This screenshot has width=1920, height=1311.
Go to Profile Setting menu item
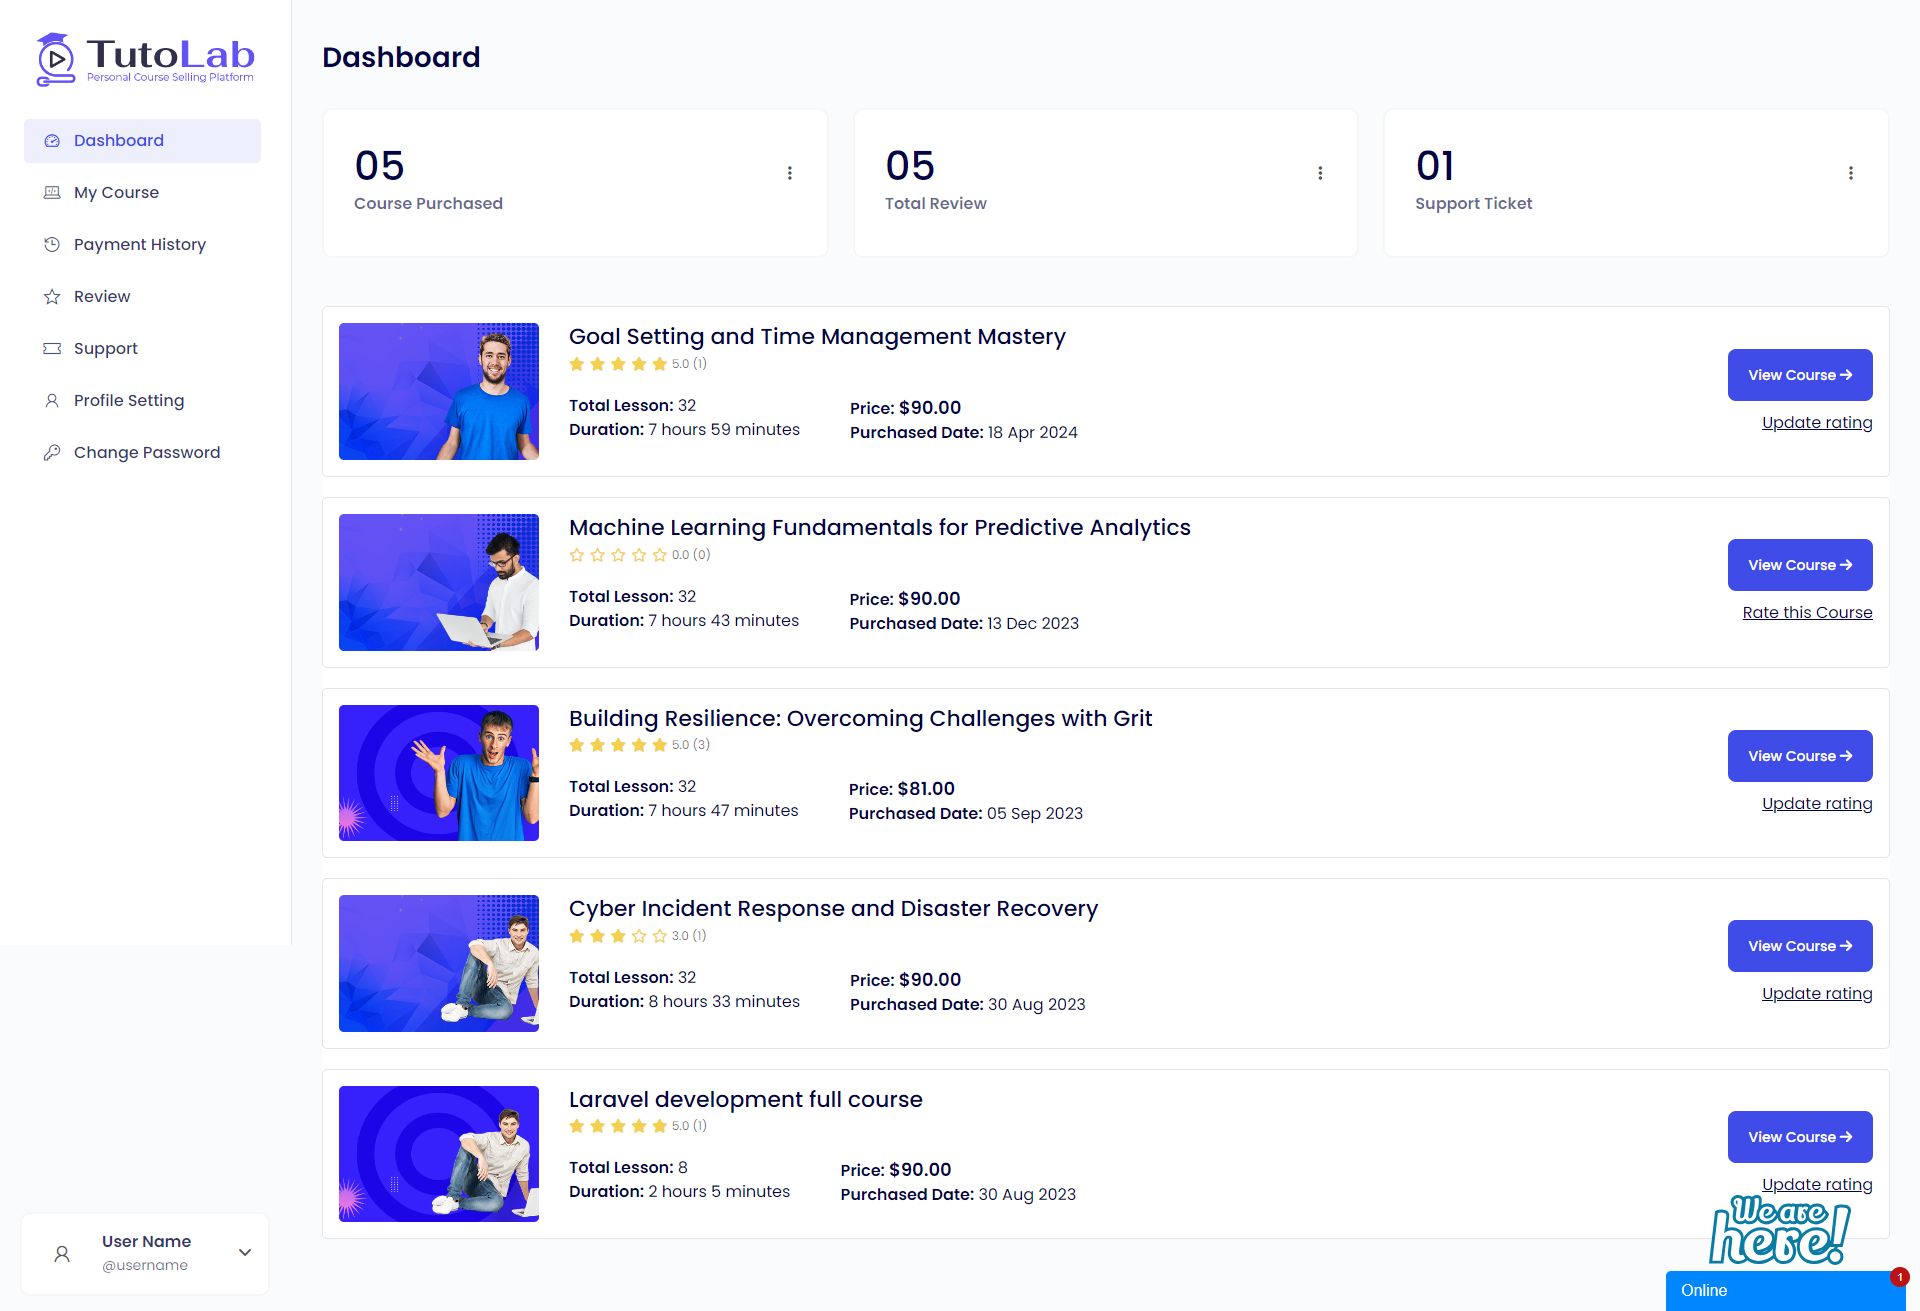pos(129,401)
